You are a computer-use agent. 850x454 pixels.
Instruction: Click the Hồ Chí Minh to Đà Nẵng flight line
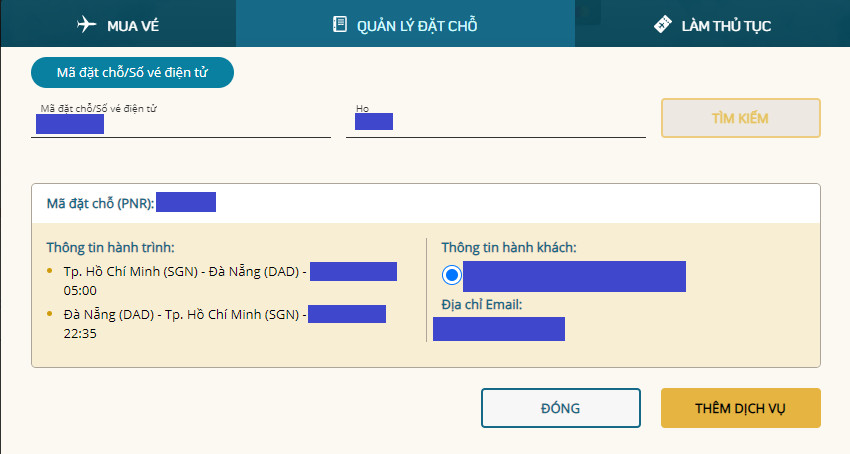pos(185,272)
